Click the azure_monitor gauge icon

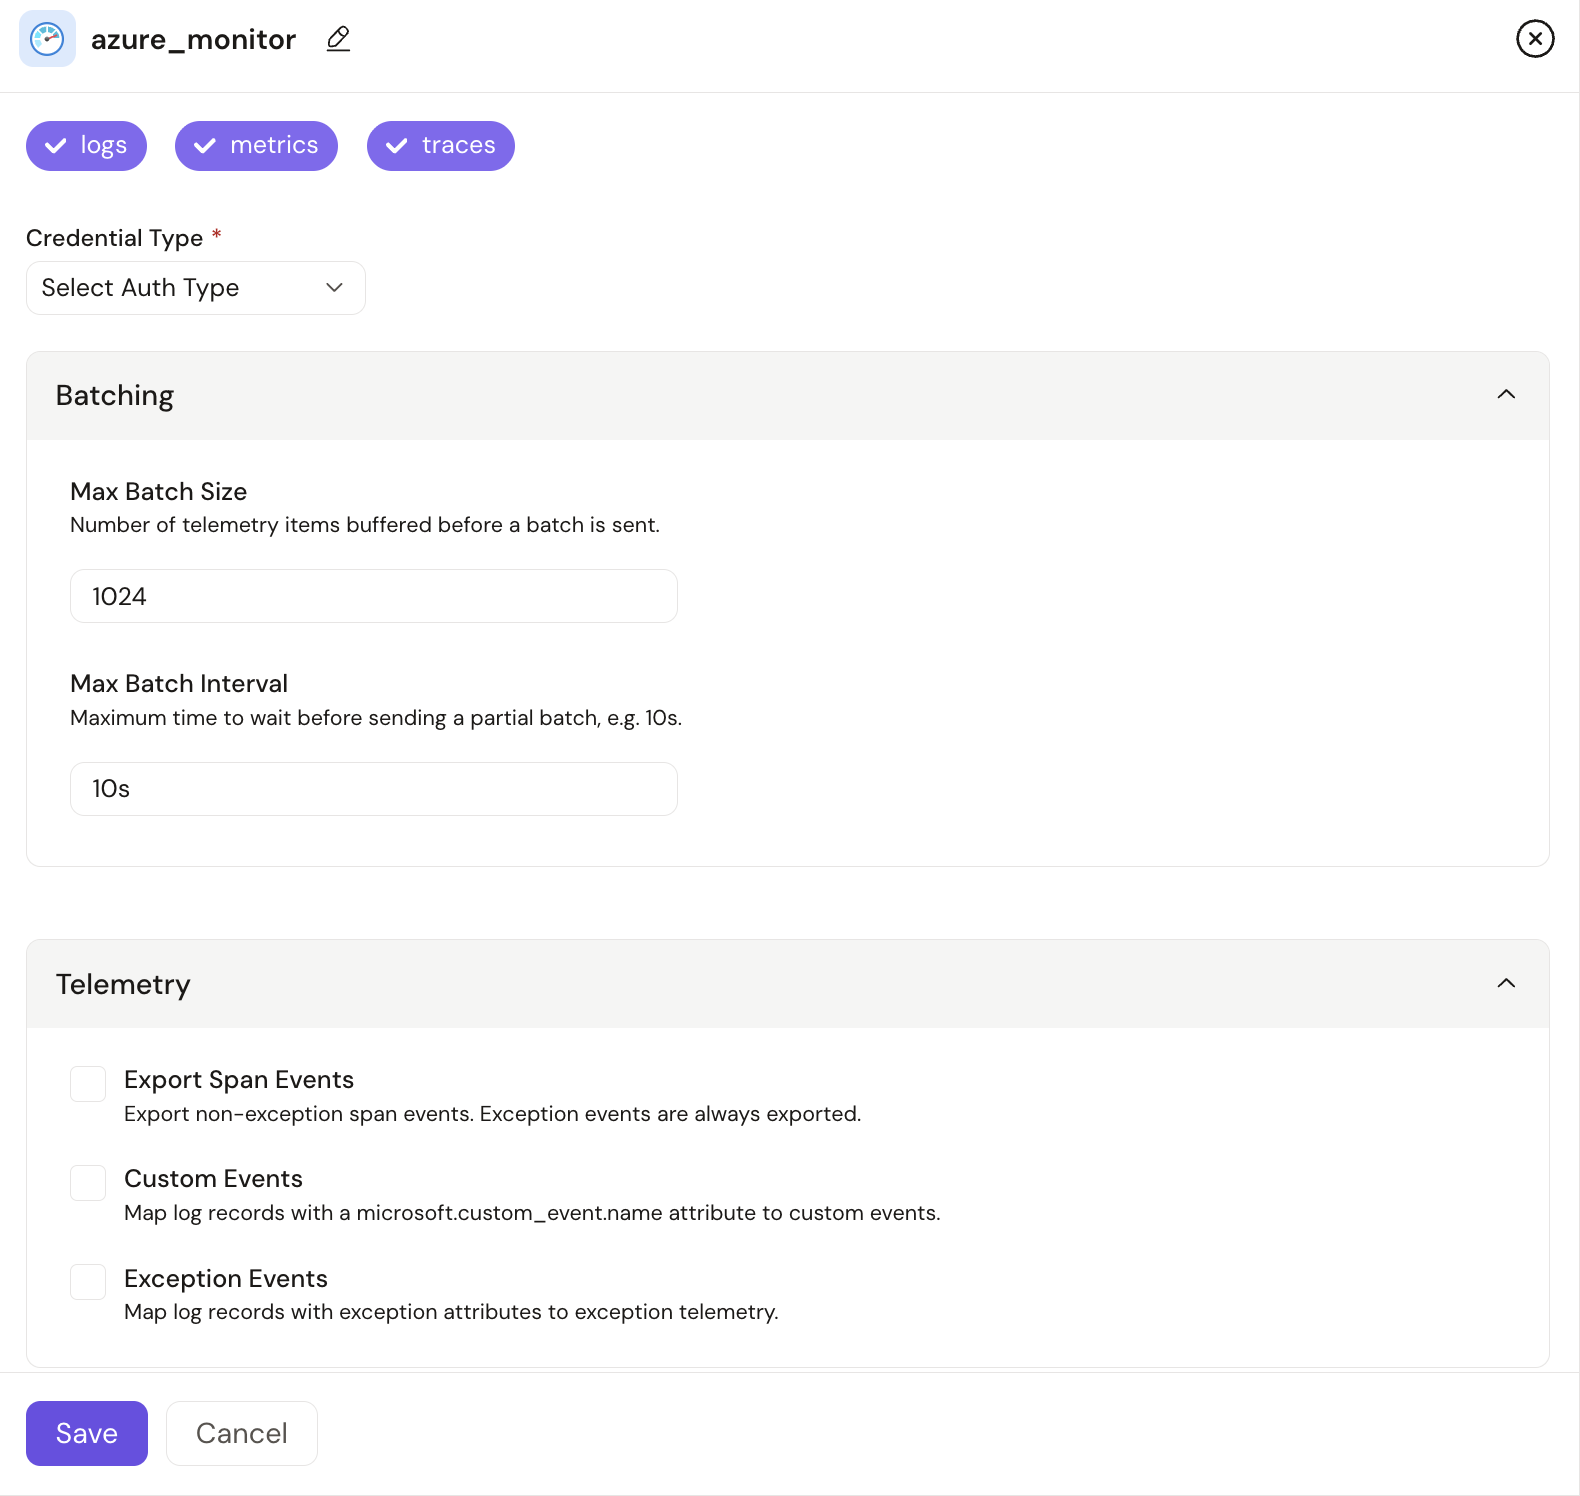point(47,39)
